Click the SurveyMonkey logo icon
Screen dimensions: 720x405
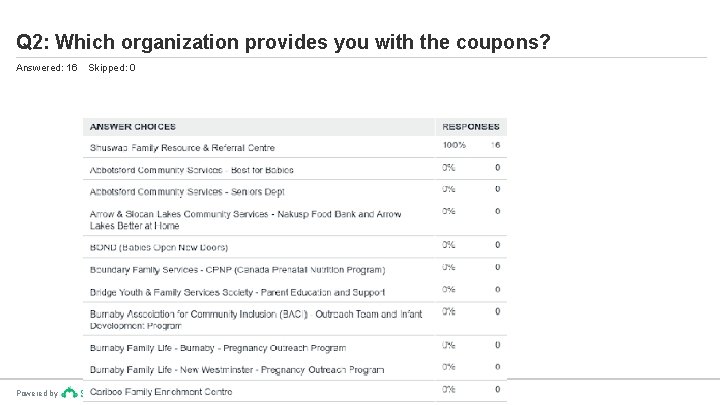(x=69, y=393)
